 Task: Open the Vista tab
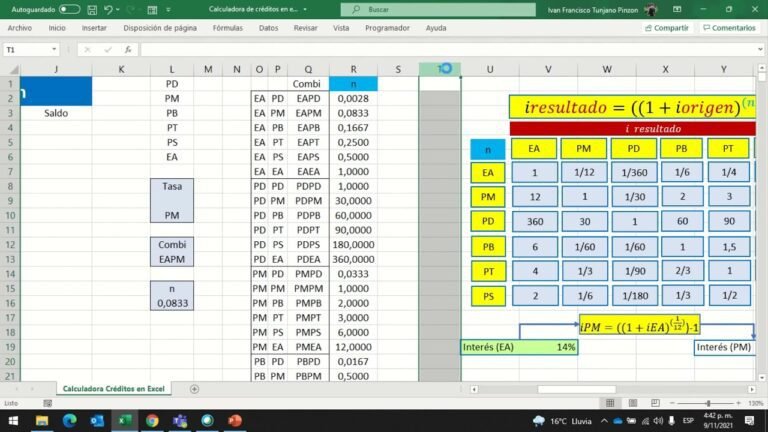click(341, 28)
